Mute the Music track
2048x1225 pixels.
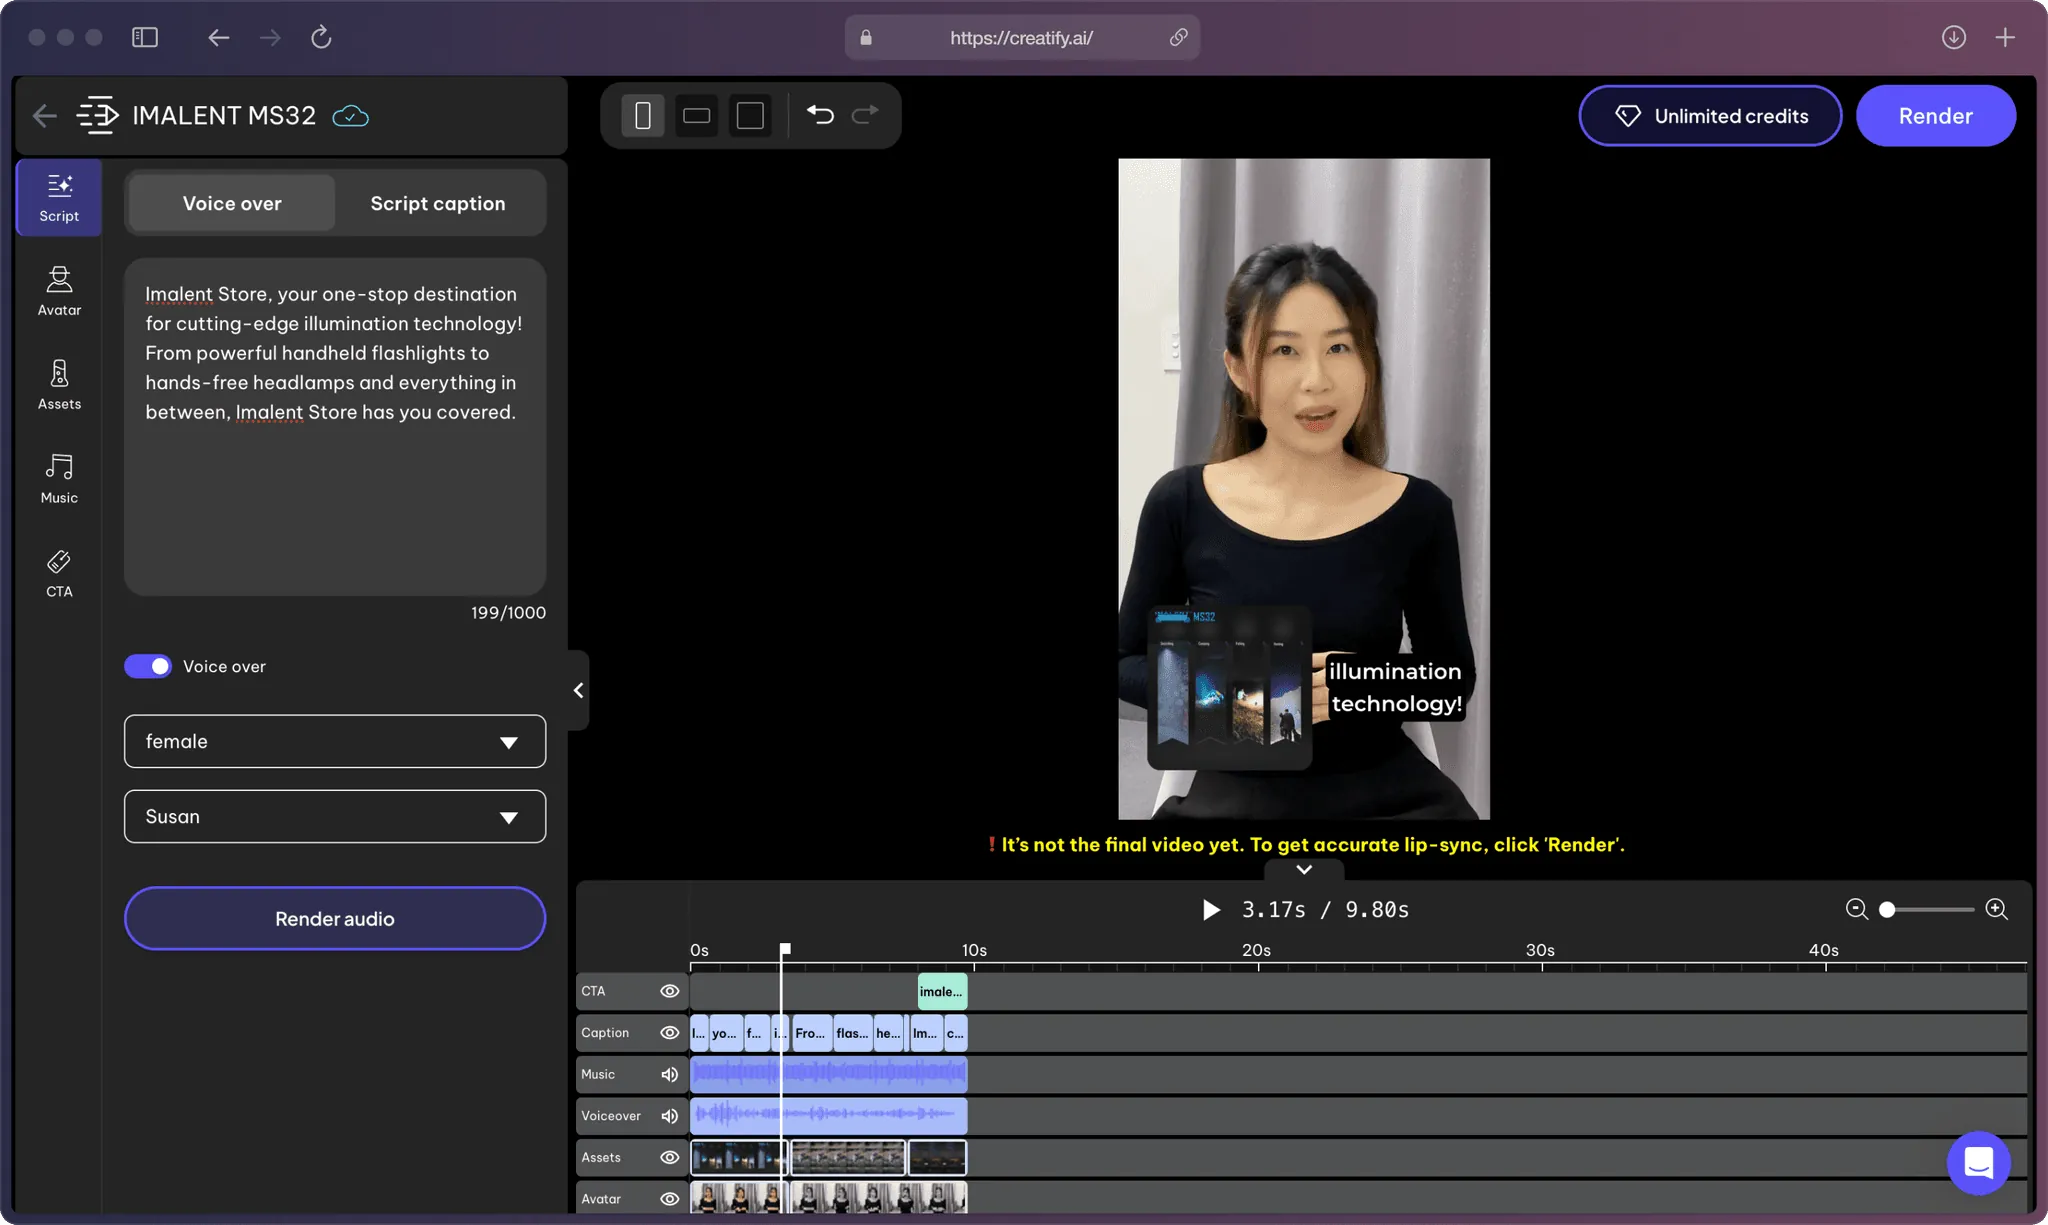click(669, 1074)
